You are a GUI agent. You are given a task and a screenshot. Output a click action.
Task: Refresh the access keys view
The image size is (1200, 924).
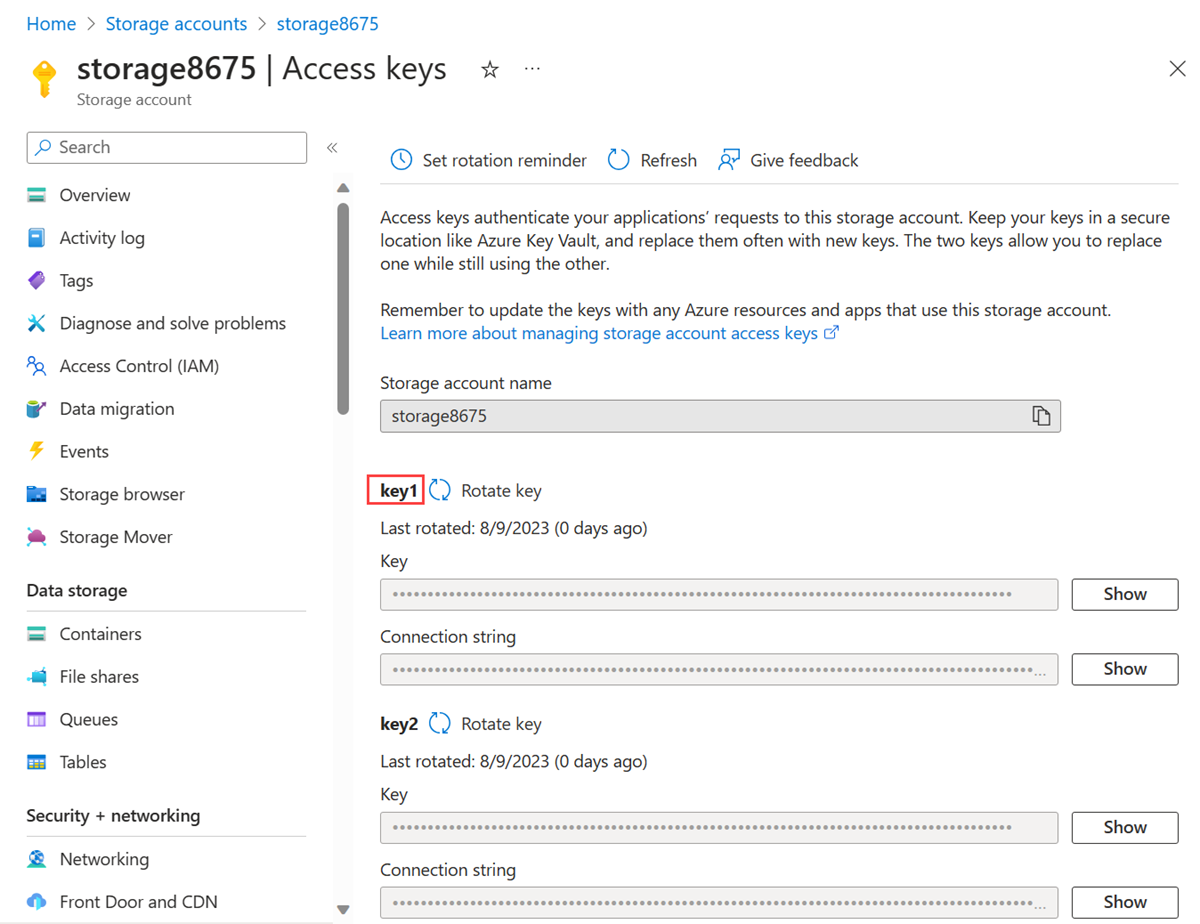pyautogui.click(x=651, y=160)
